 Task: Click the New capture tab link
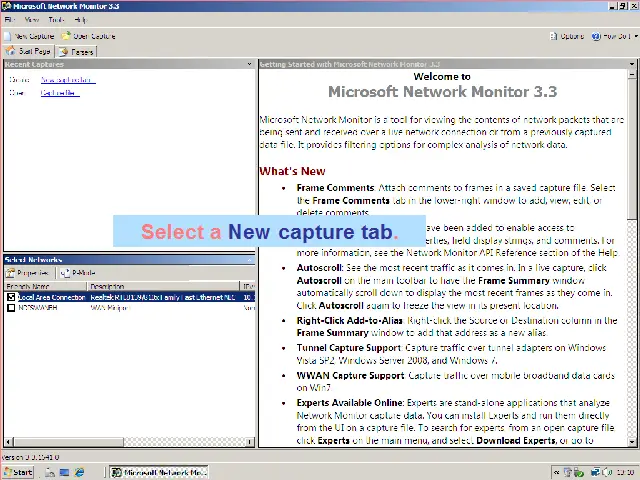tap(68, 80)
